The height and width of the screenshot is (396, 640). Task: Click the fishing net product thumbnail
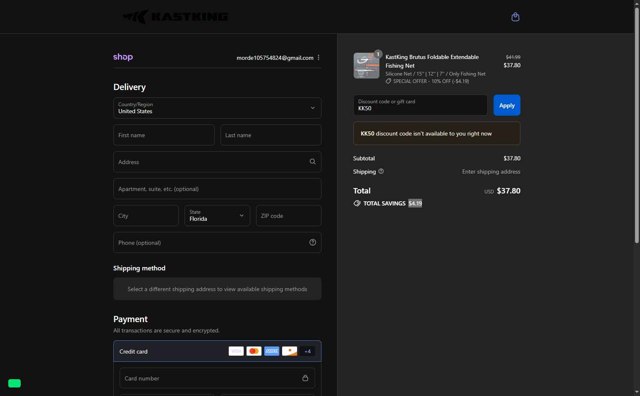tap(366, 65)
